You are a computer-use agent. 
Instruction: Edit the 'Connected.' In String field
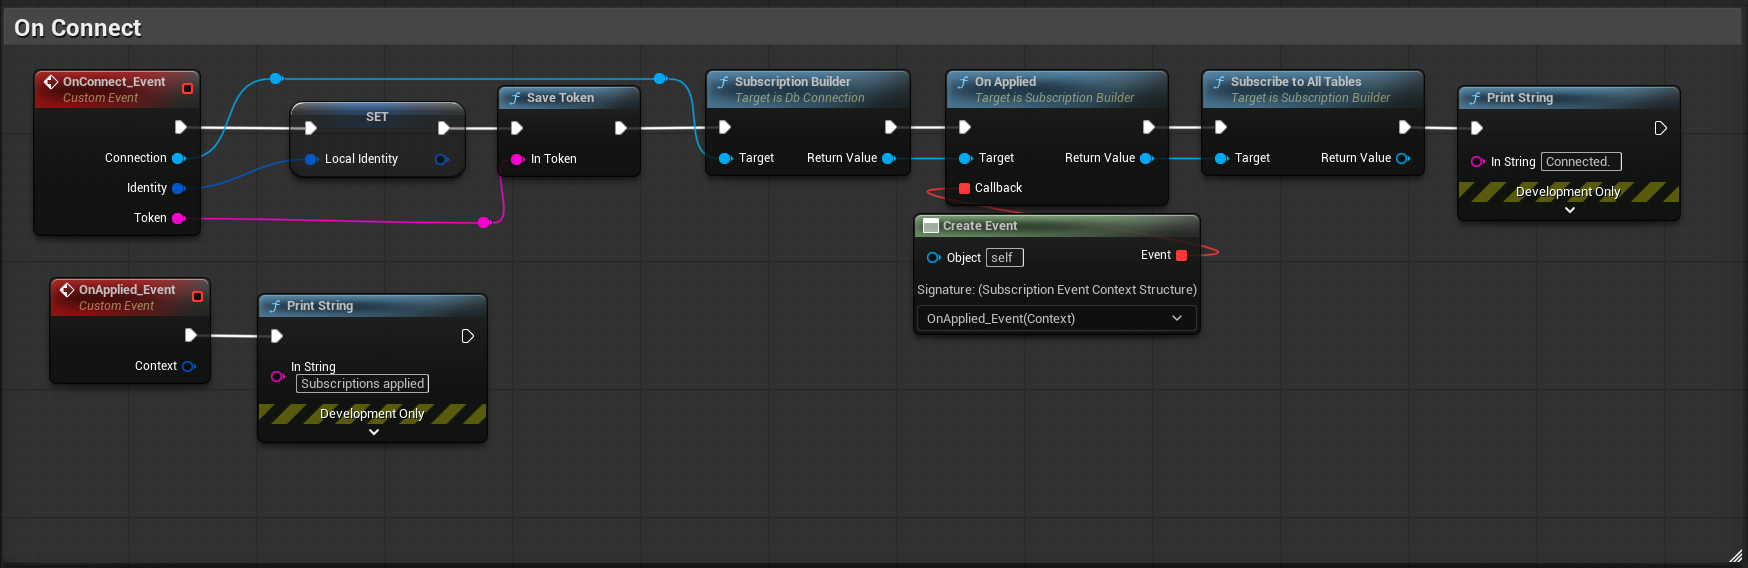(1580, 162)
